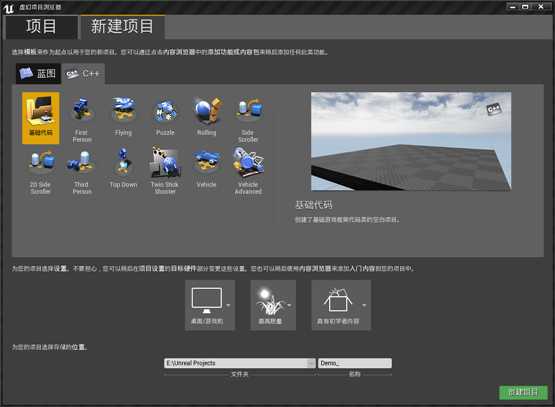Pick the Third Person template icon
555x407 pixels.
82,171
